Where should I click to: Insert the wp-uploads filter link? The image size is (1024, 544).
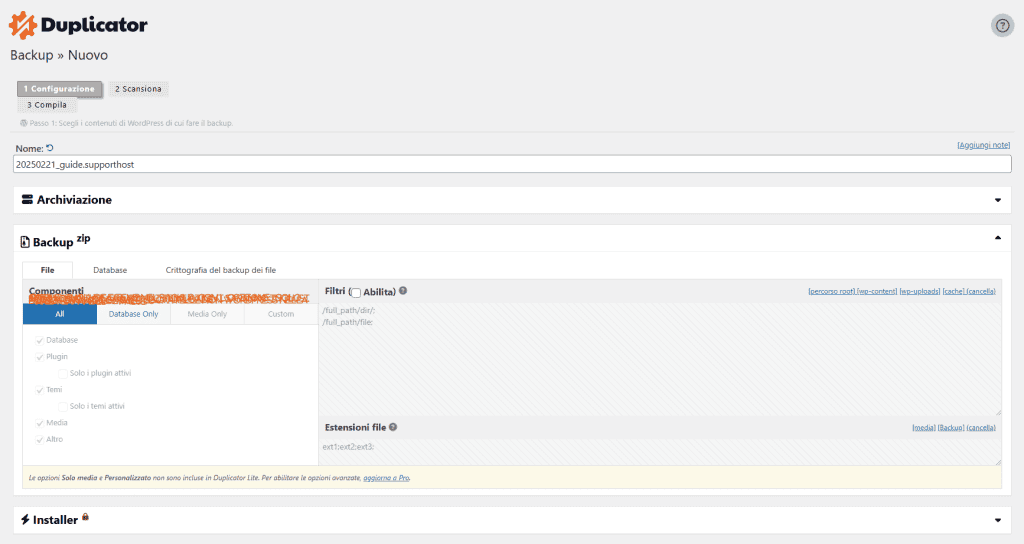point(920,291)
